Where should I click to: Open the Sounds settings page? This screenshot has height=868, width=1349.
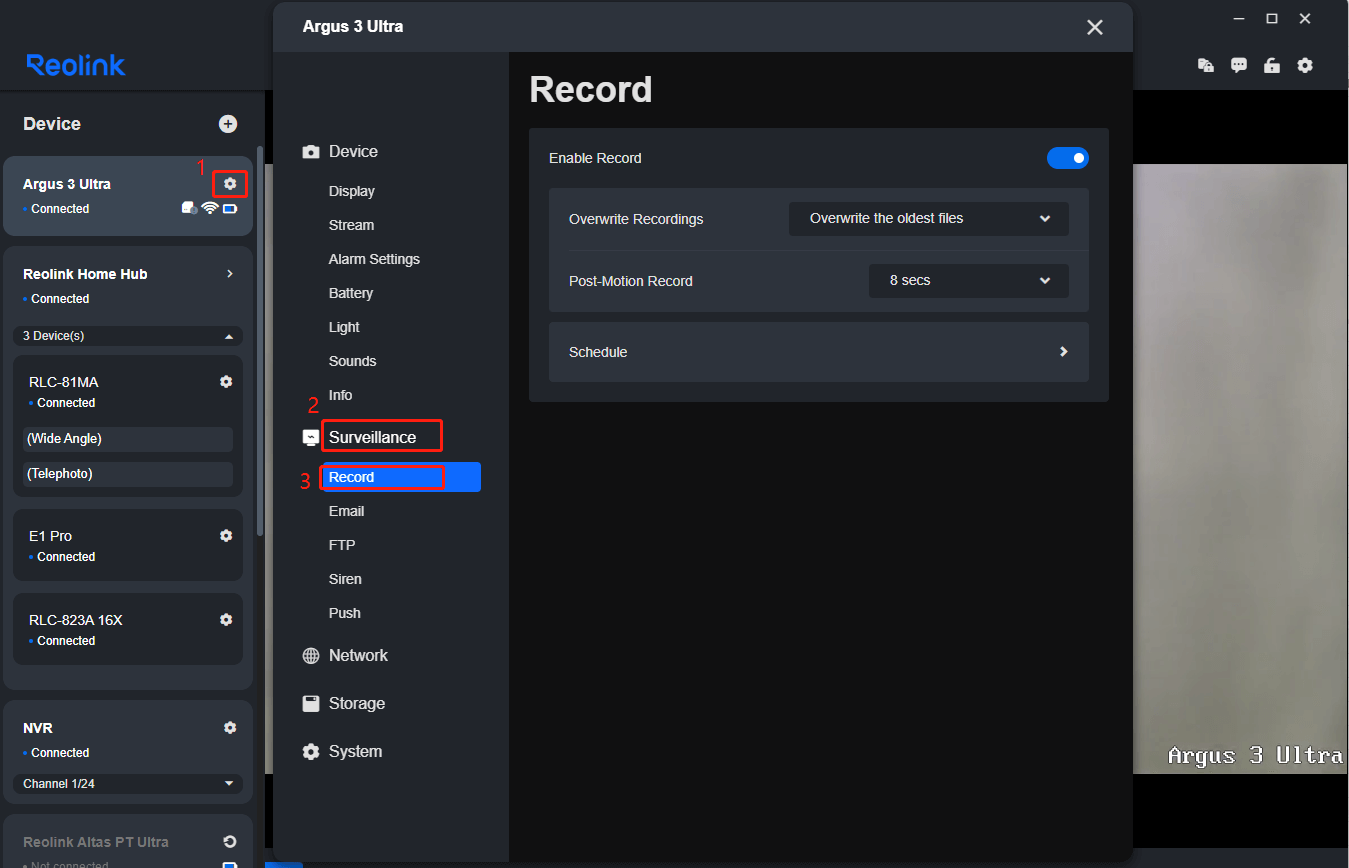click(x=352, y=361)
